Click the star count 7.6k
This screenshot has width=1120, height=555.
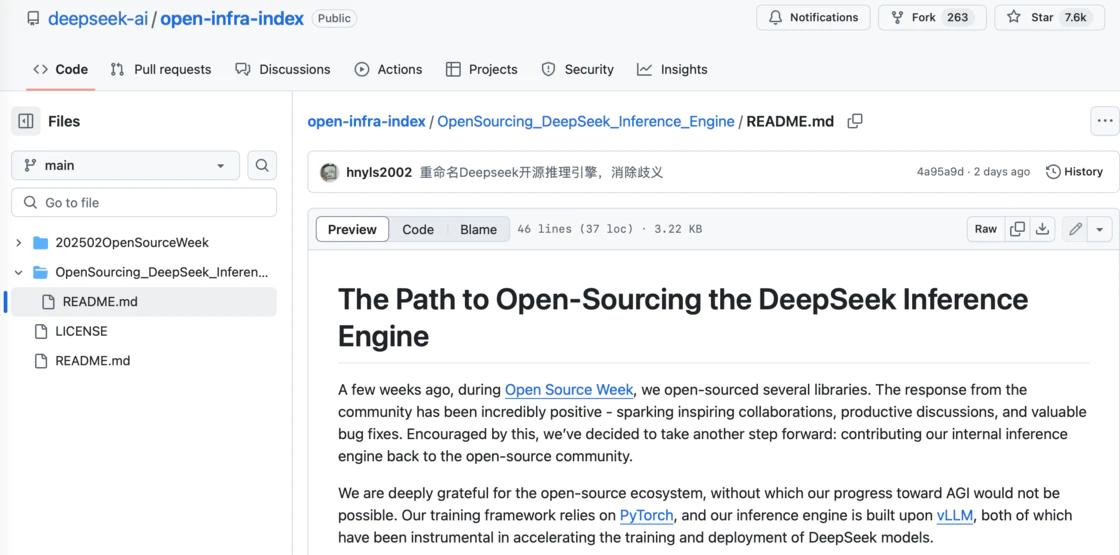(x=1075, y=17)
